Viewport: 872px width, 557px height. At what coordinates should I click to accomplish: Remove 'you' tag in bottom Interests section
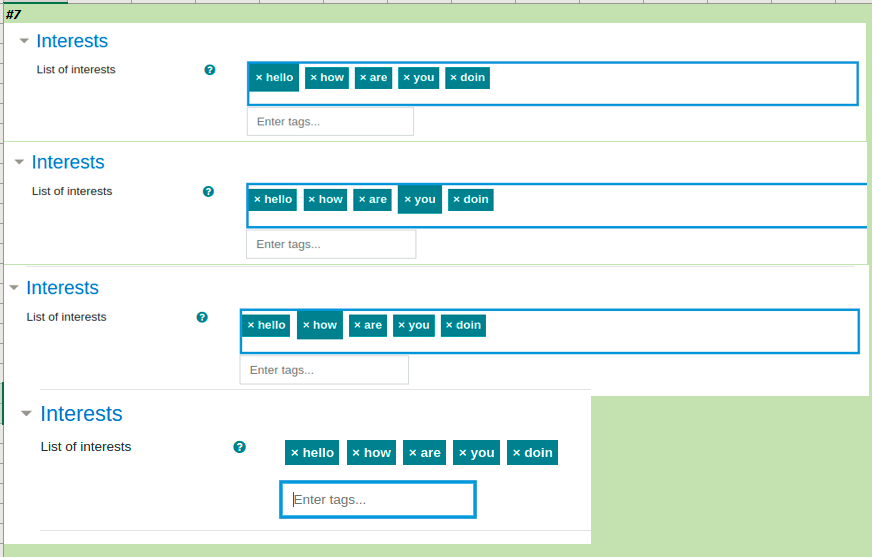click(477, 452)
